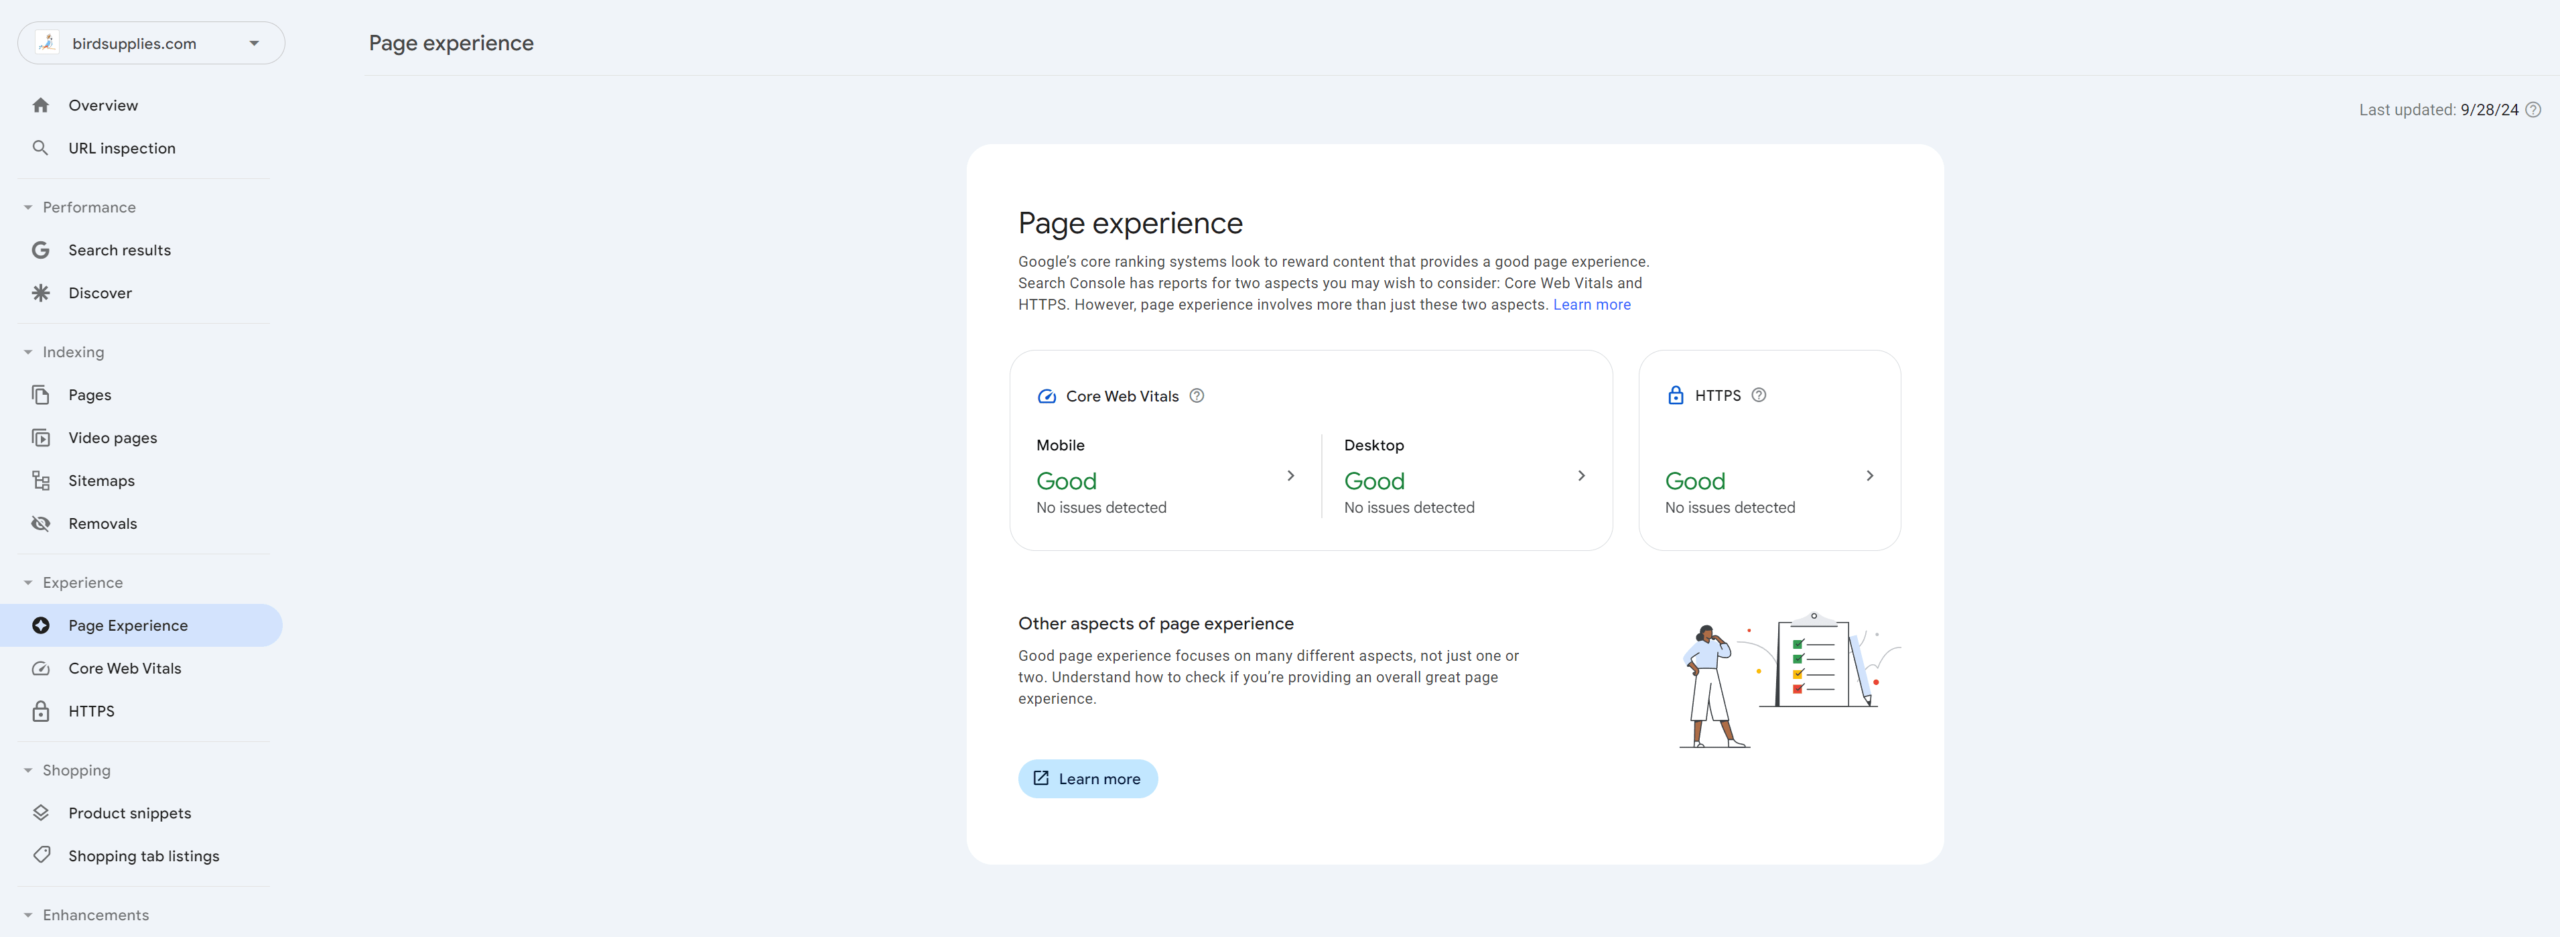2560x937 pixels.
Task: Click the Removals crossed-eye icon
Action: [x=40, y=524]
